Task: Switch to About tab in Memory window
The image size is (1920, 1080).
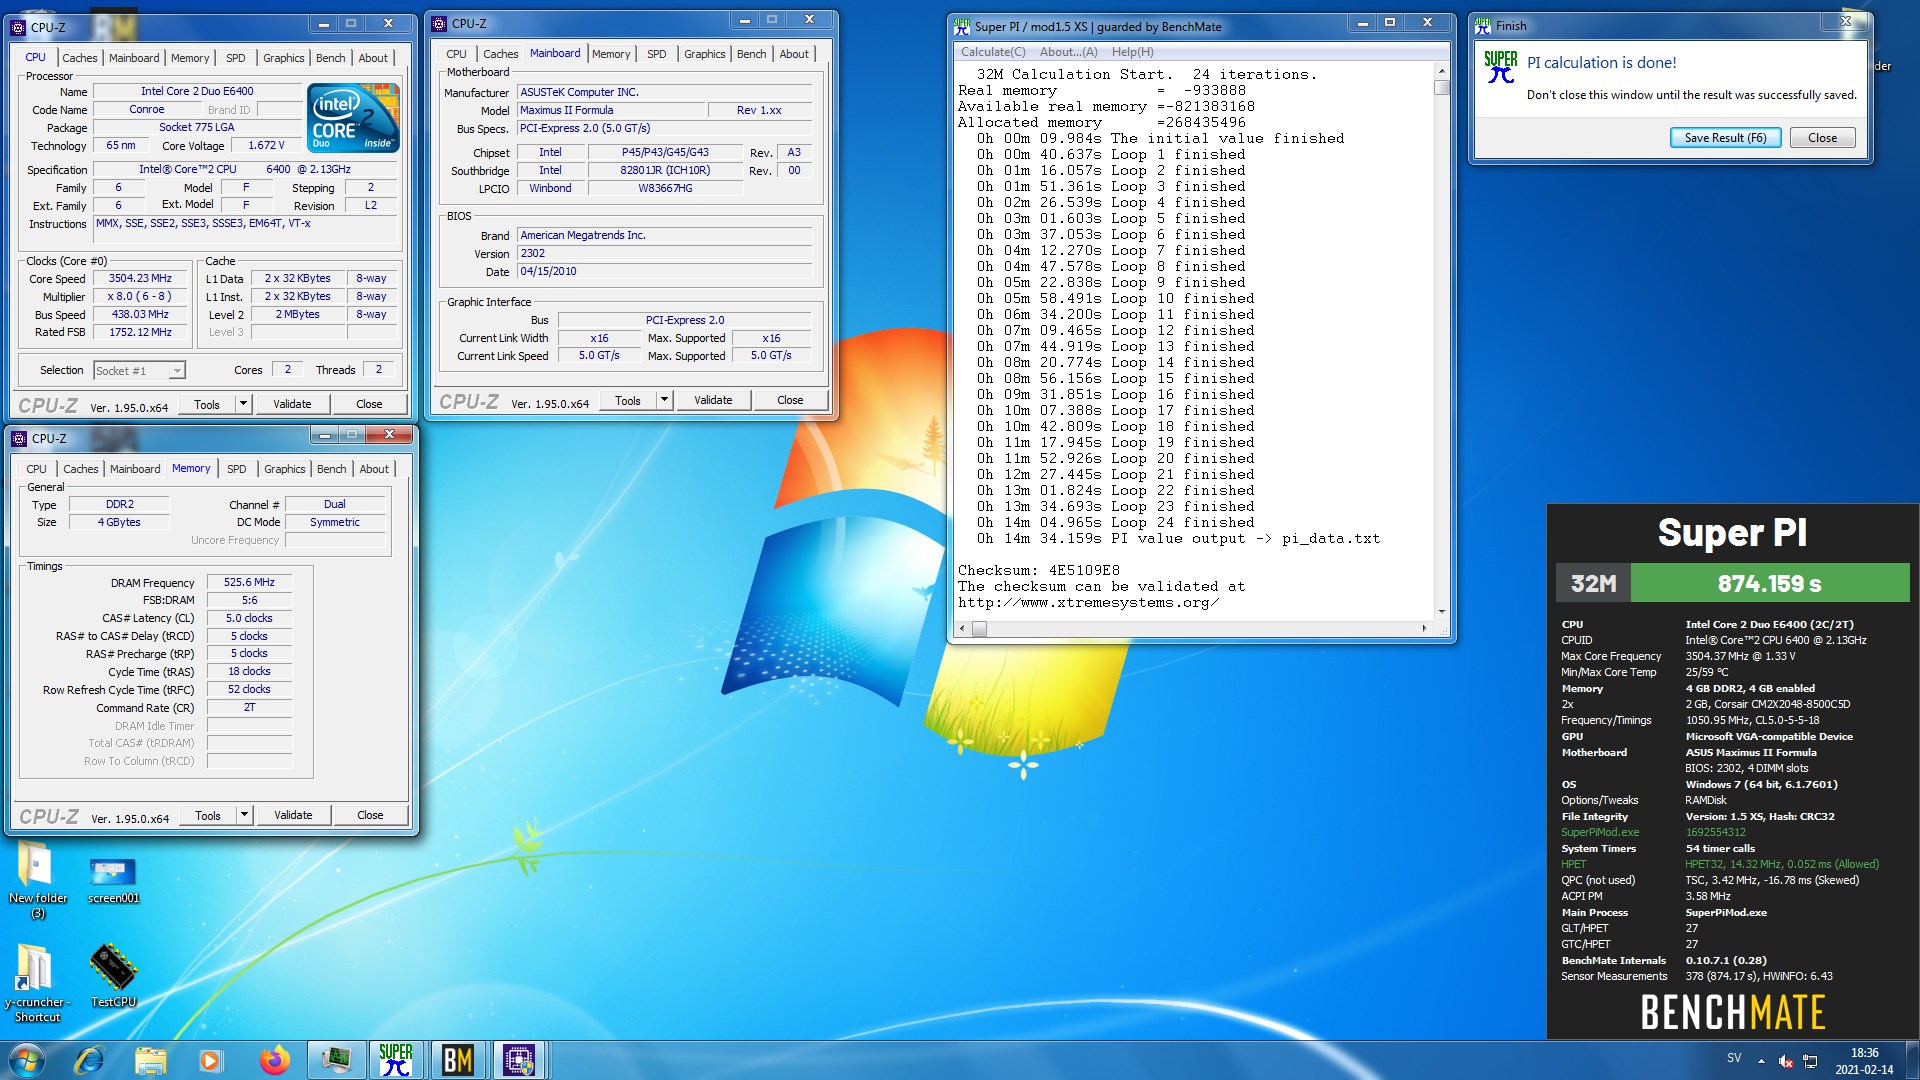Action: (x=374, y=469)
